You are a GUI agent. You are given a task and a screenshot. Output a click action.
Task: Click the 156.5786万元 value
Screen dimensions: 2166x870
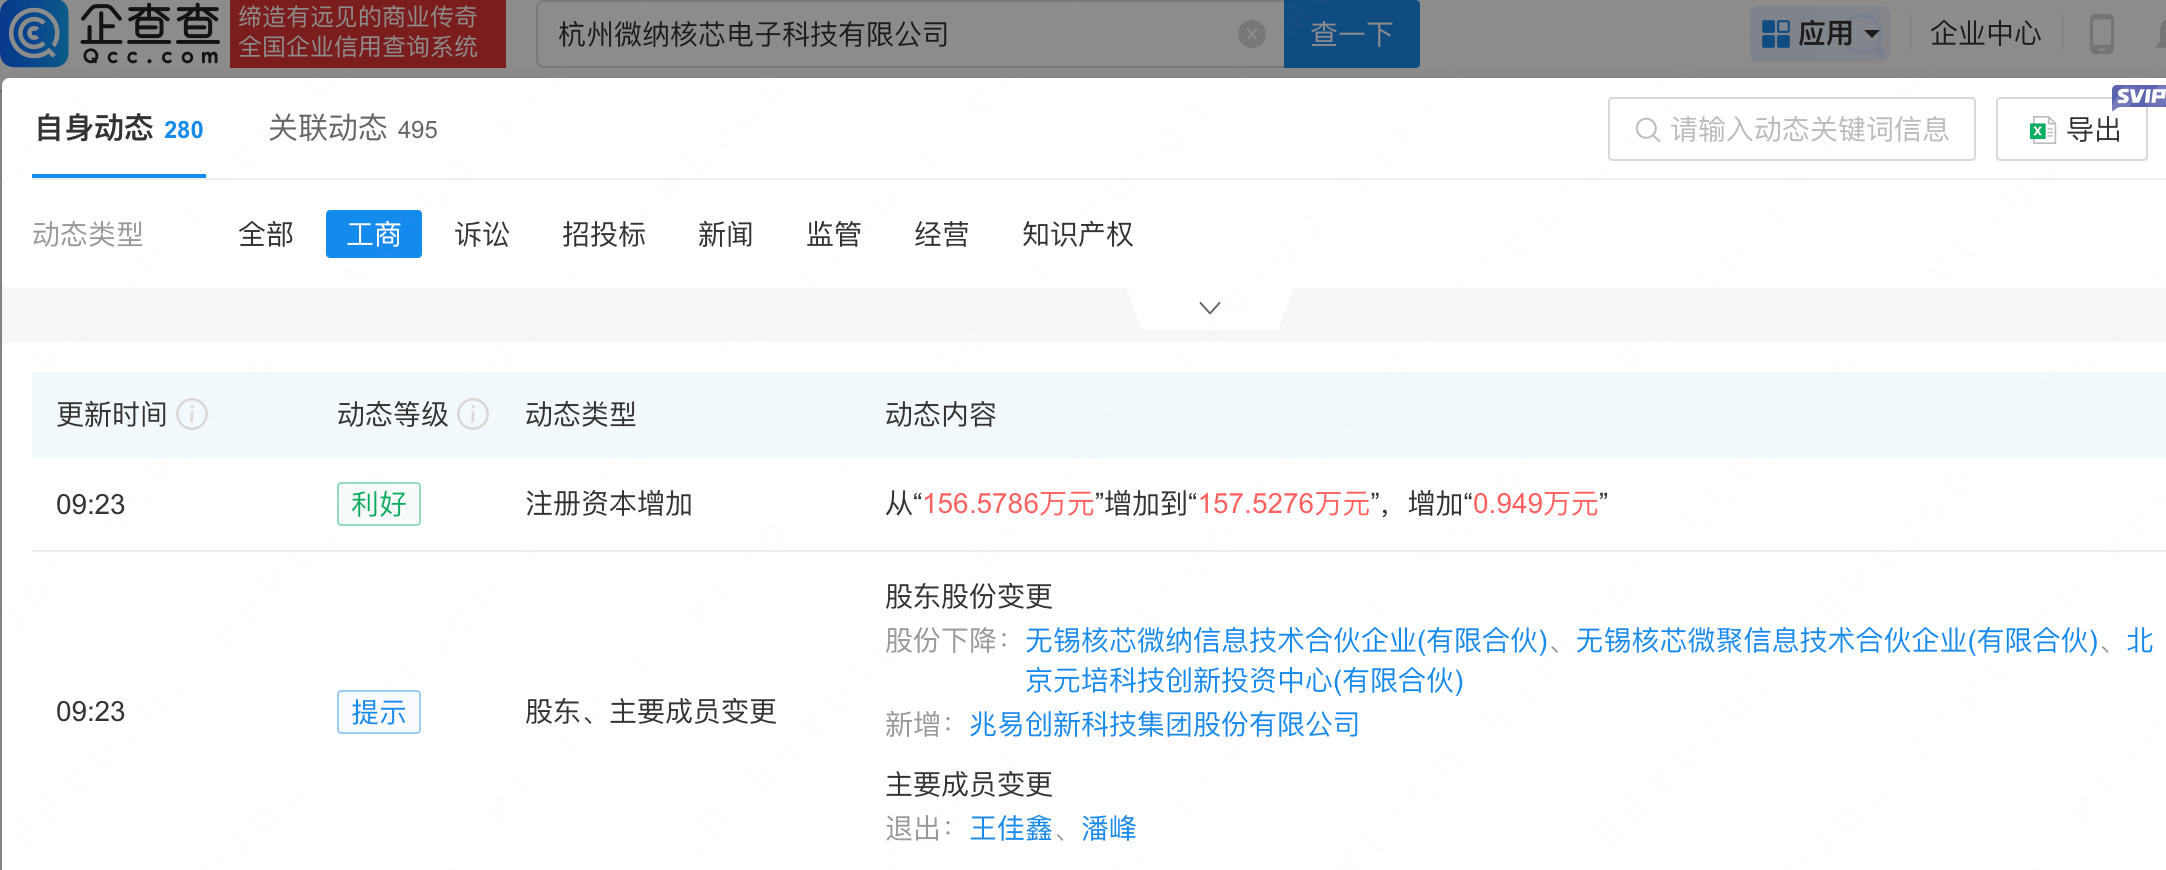click(x=1009, y=503)
